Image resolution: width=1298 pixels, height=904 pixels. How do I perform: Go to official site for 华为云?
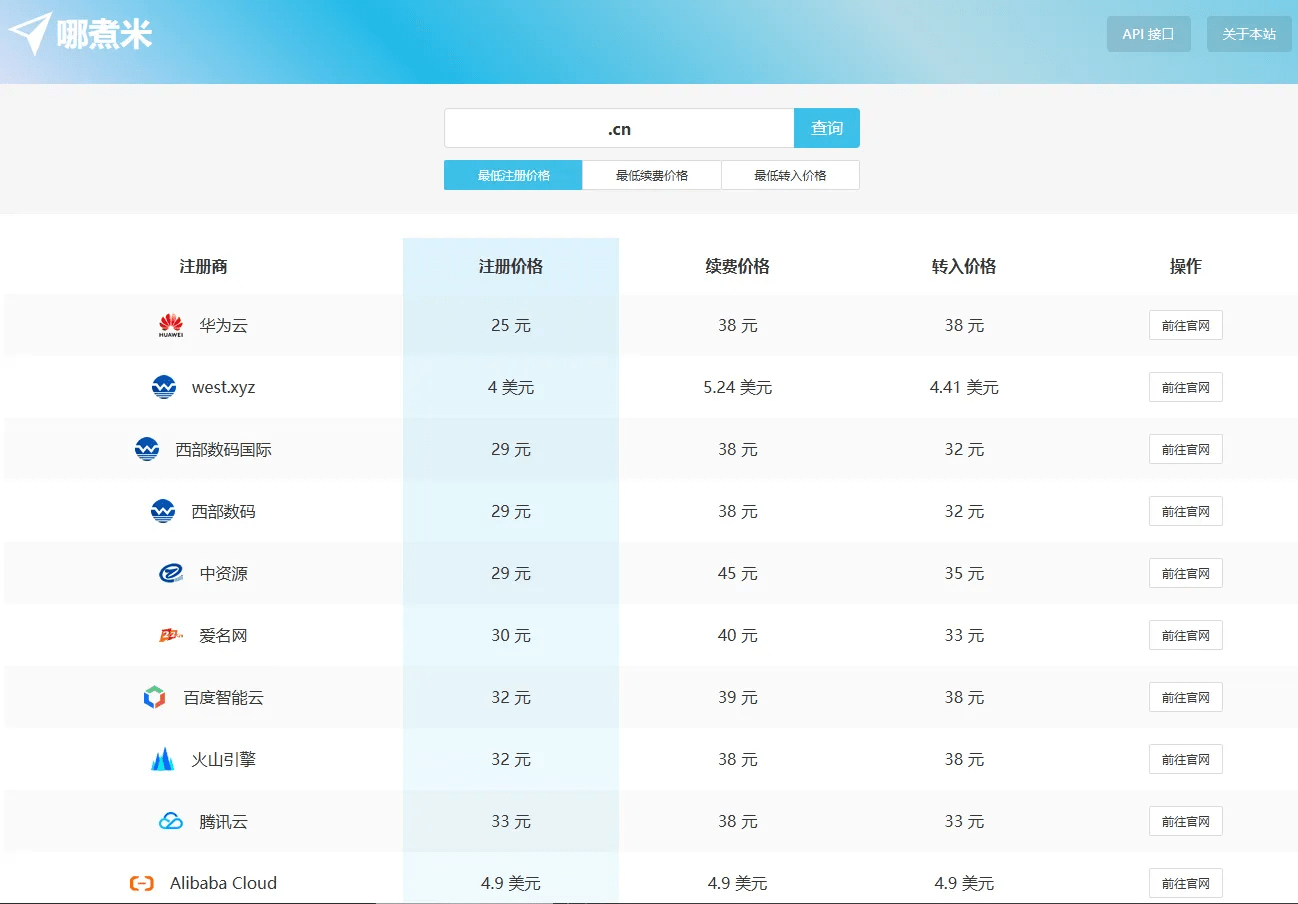coord(1185,326)
